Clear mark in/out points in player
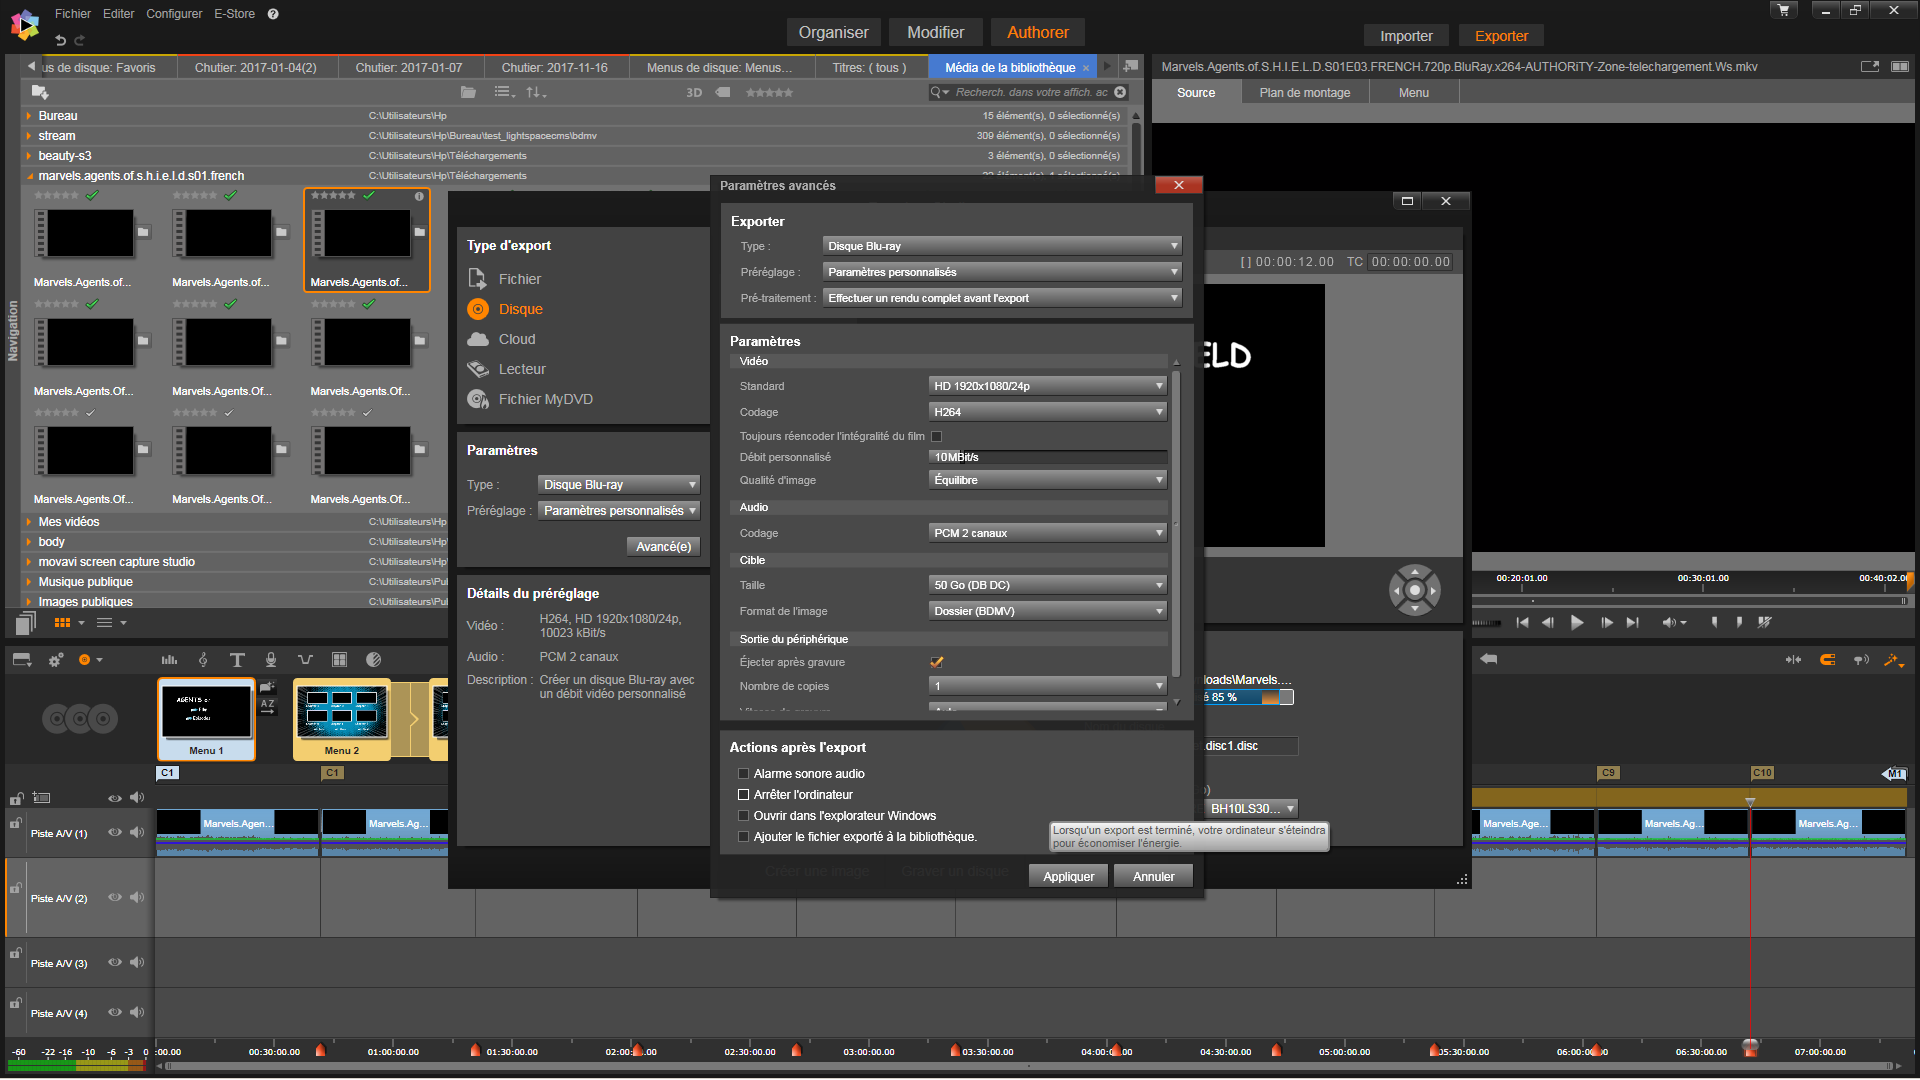This screenshot has height=1080, width=1920. click(x=1765, y=622)
